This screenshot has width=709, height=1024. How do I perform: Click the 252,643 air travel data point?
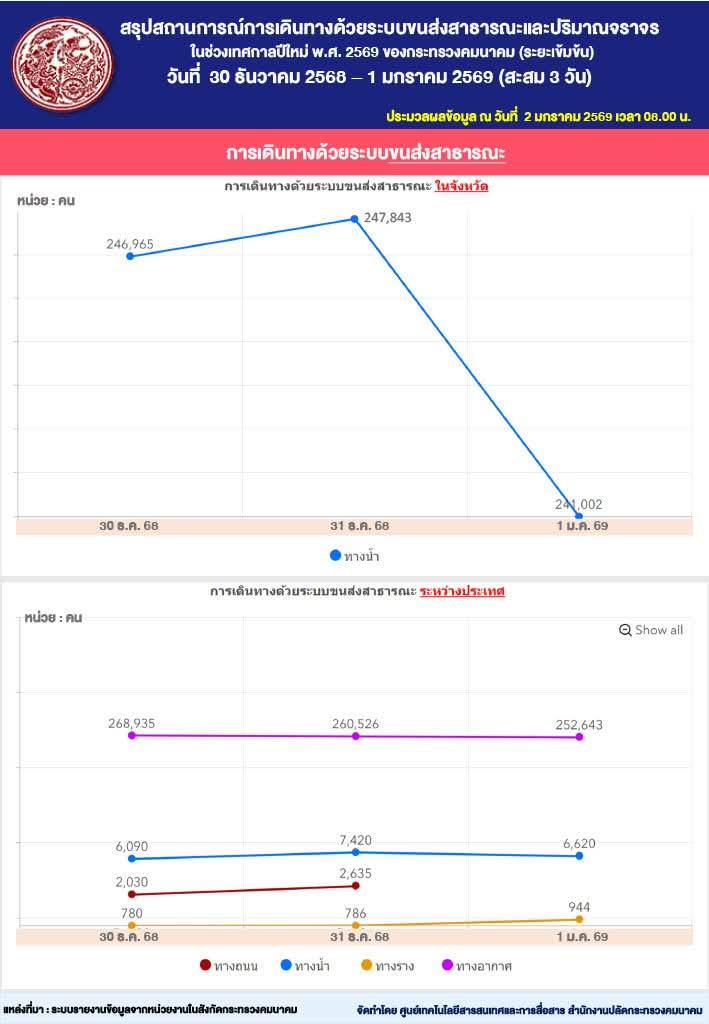coord(579,737)
